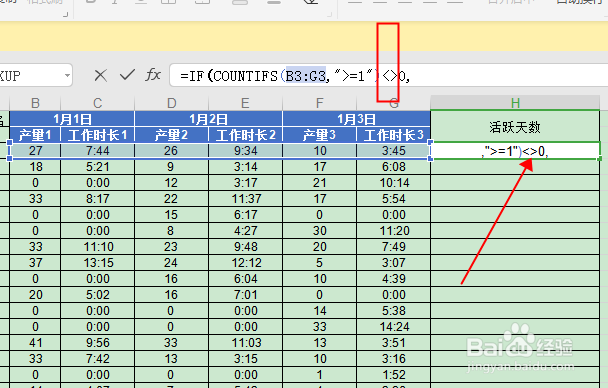Click the 工作时长2 column label cell
Viewport: 608px width, 388px height.
[x=245, y=135]
